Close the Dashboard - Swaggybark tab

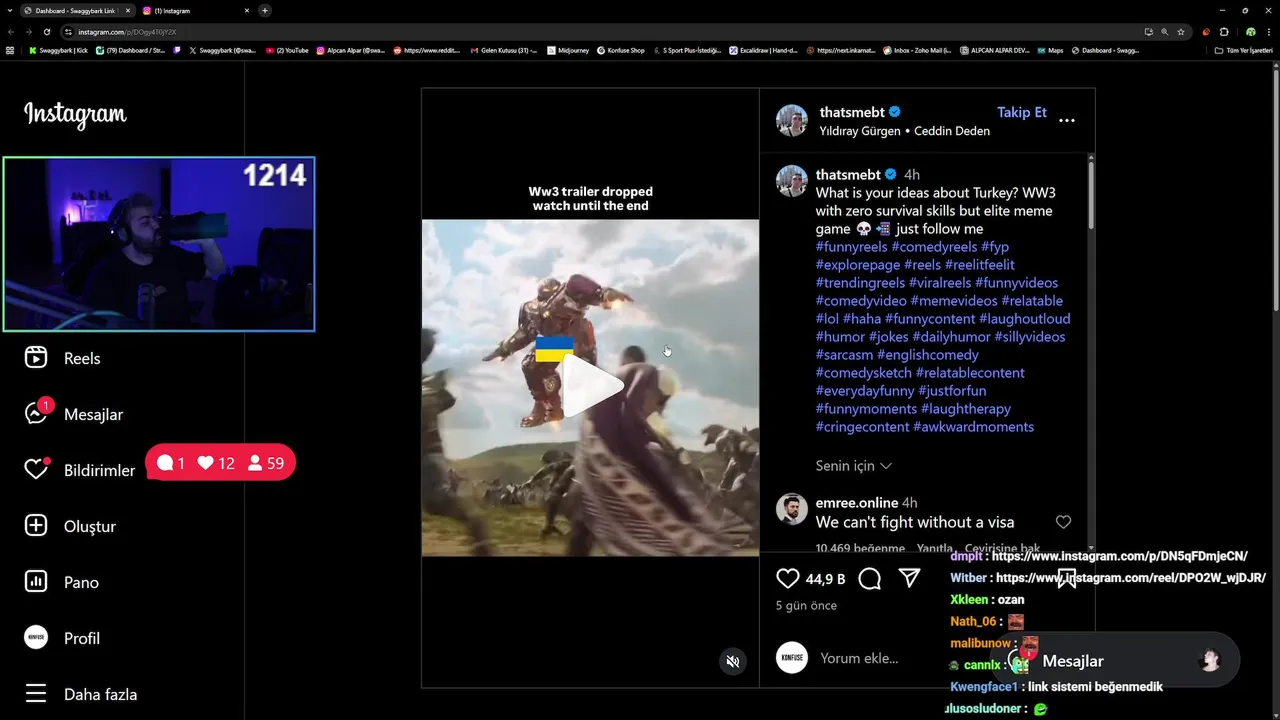pos(128,10)
